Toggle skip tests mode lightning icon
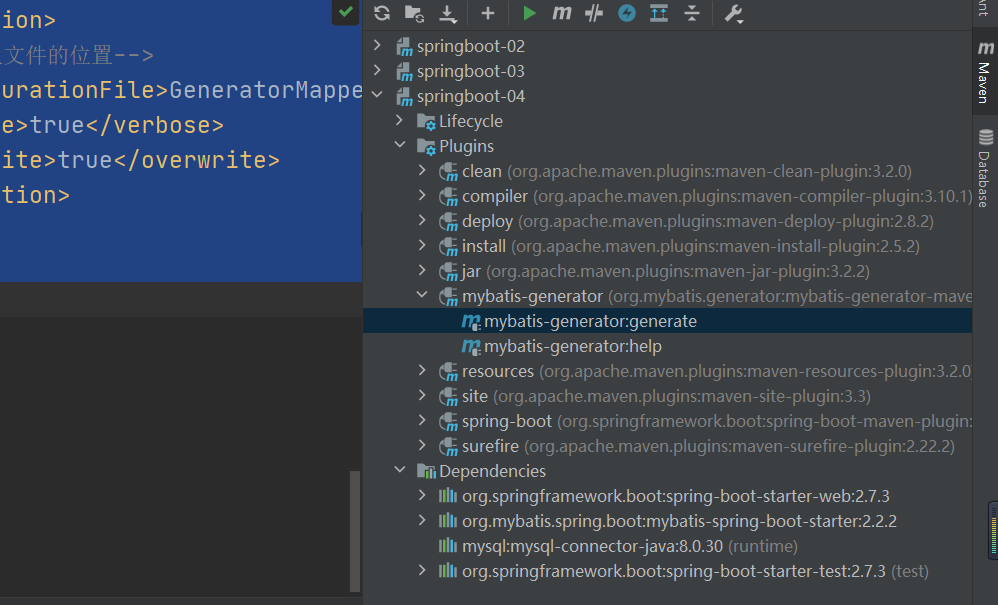 [x=627, y=13]
